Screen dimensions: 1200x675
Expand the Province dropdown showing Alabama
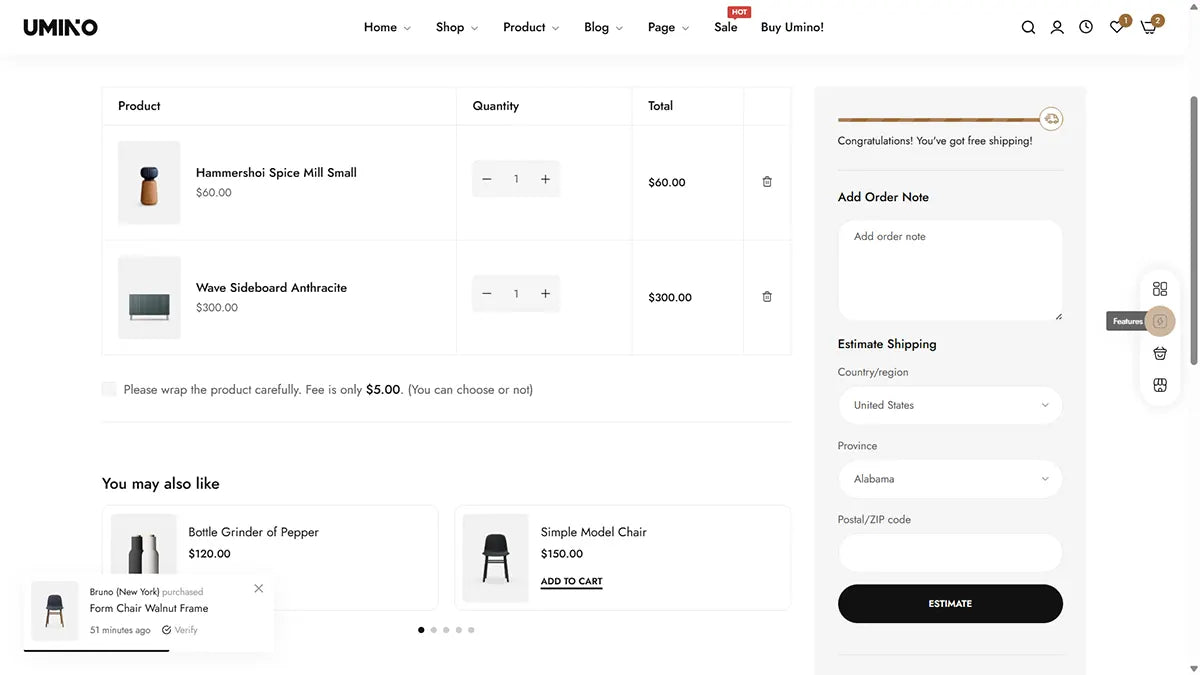[950, 479]
